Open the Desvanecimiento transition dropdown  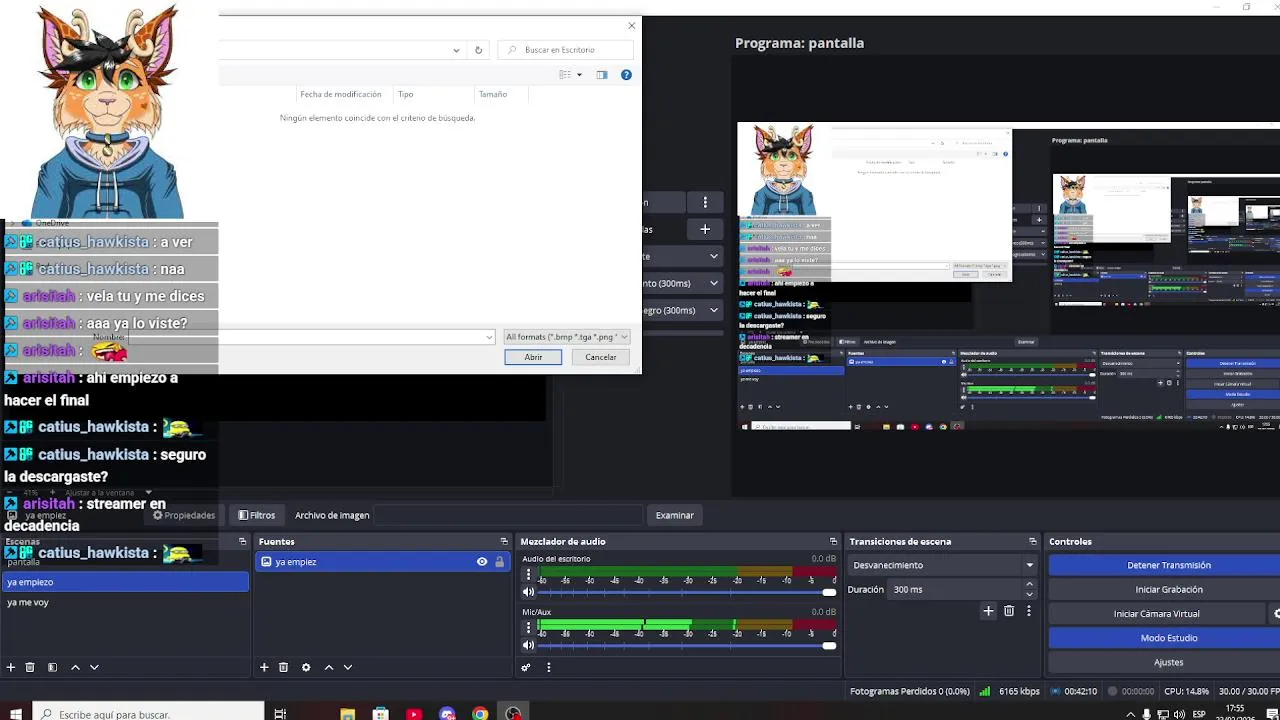[943, 565]
